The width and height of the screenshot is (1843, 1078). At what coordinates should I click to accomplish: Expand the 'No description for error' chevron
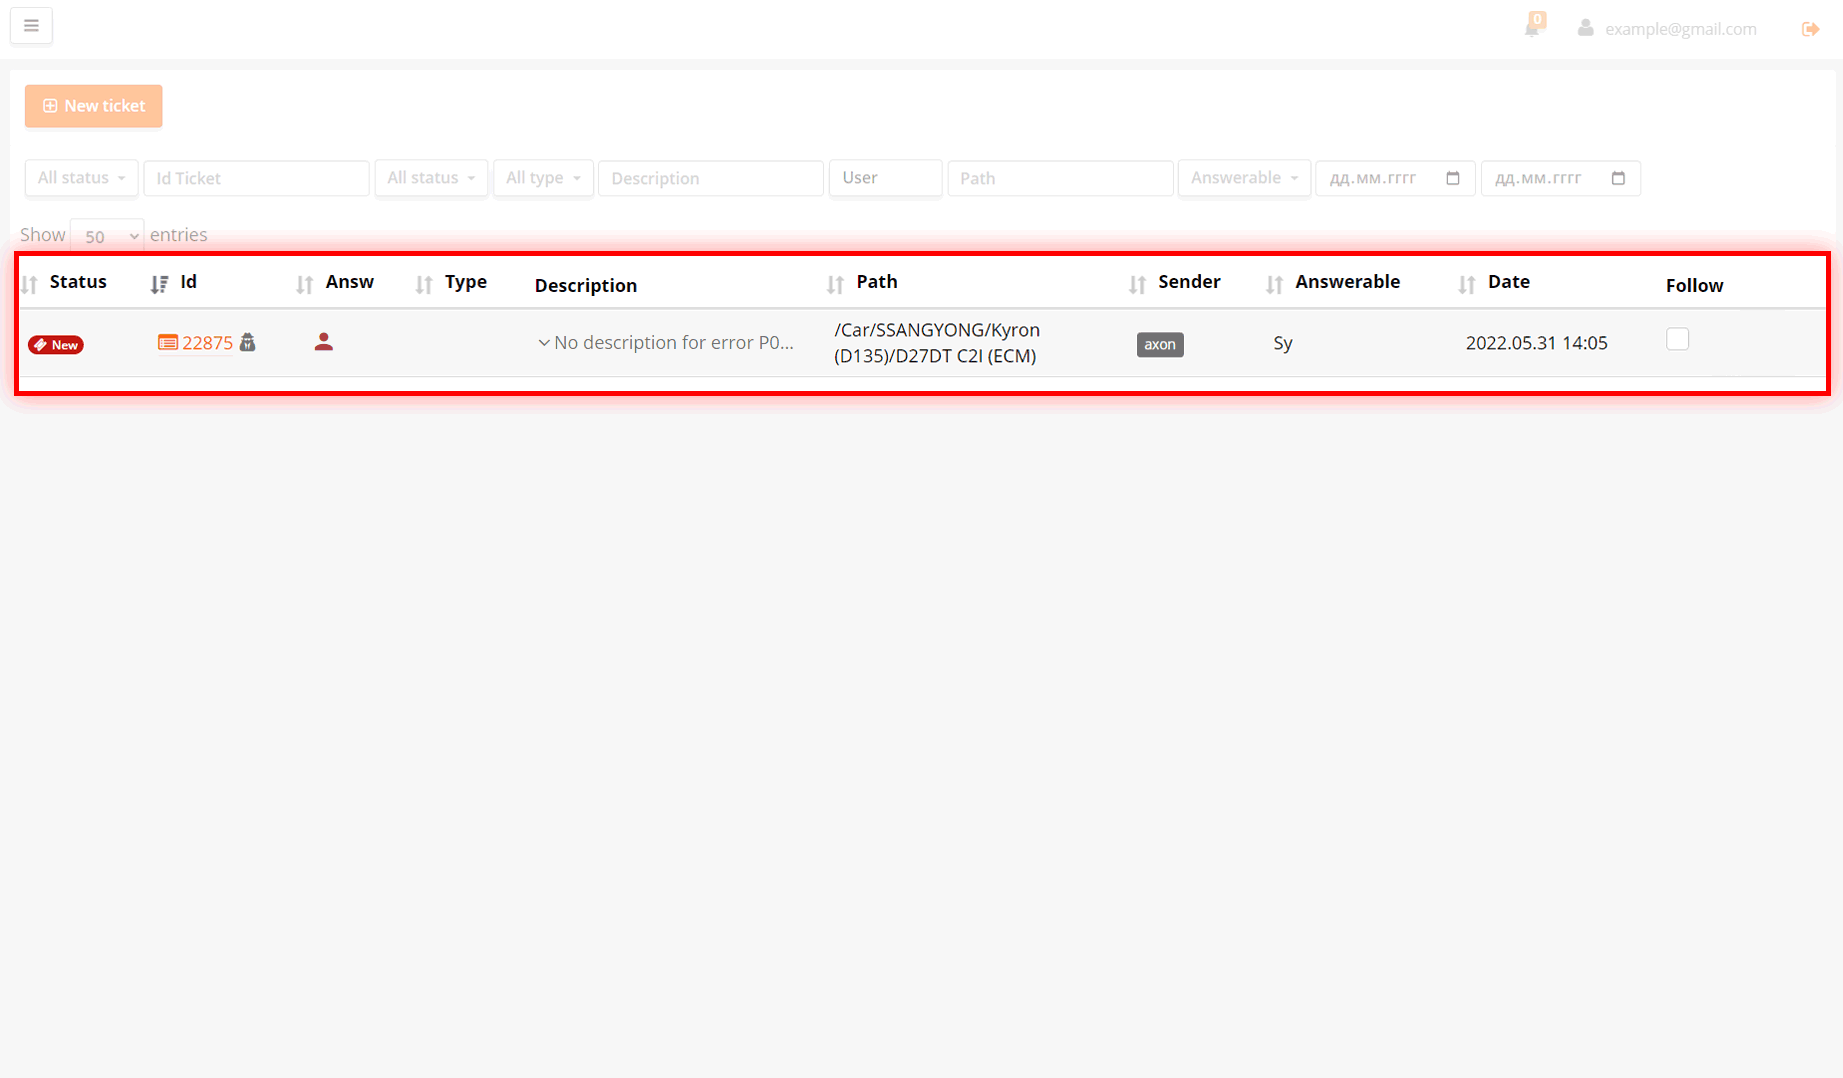click(x=543, y=342)
